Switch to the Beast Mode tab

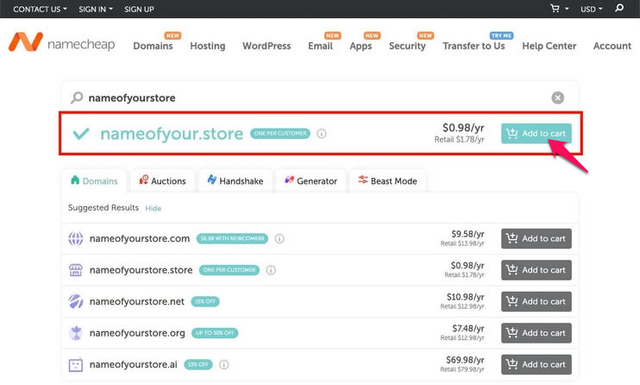pos(388,180)
